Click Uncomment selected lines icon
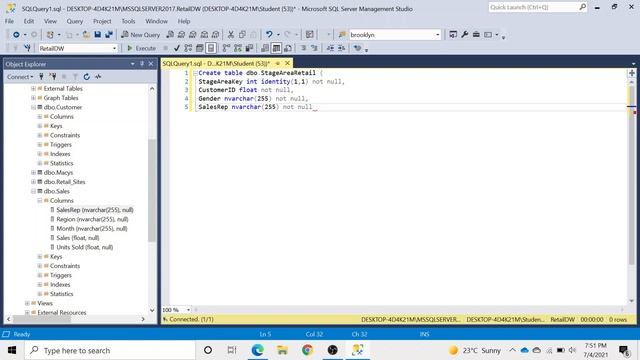This screenshot has height=360, width=640. click(314, 48)
